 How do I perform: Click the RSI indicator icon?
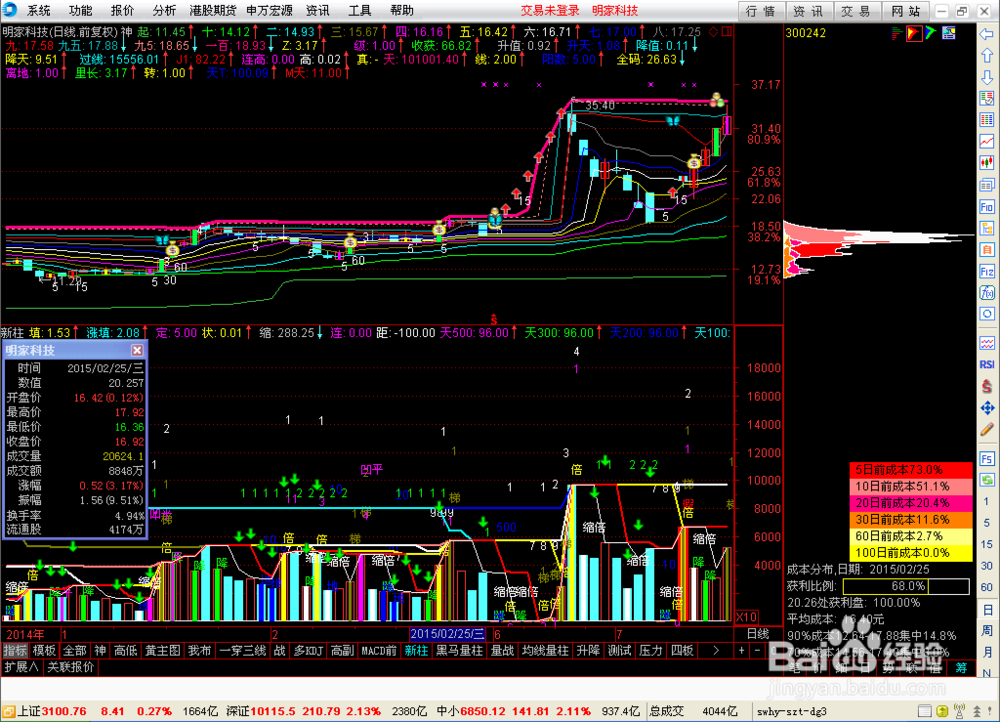987,364
